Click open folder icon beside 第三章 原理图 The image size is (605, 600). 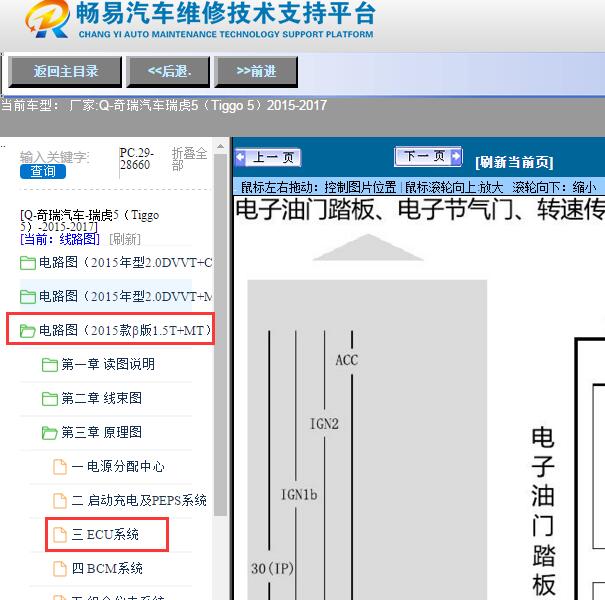point(50,433)
